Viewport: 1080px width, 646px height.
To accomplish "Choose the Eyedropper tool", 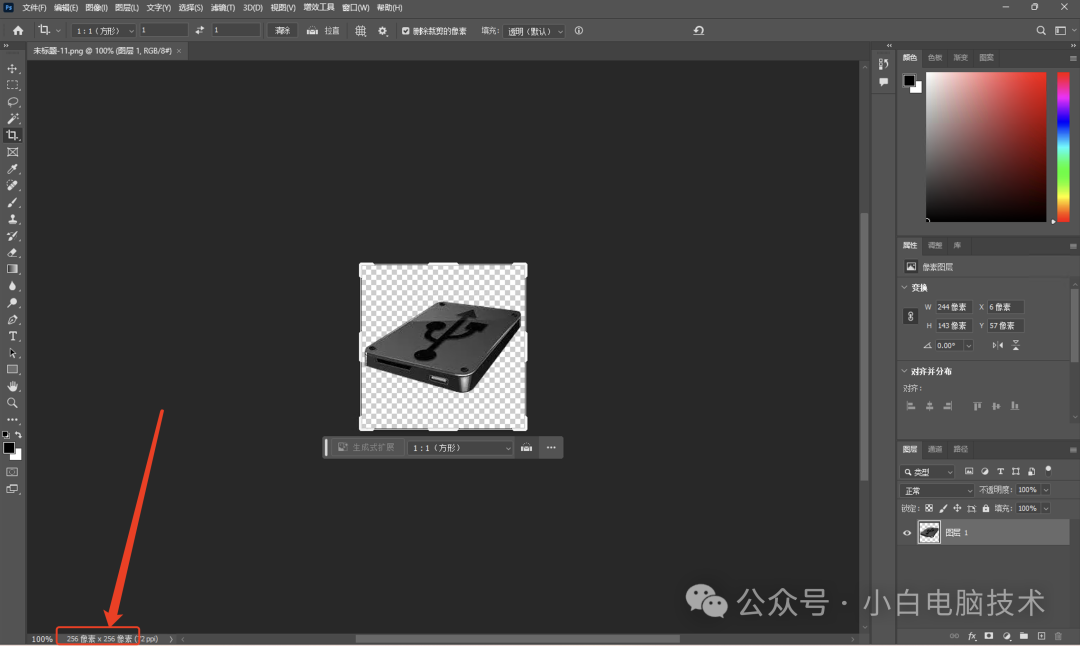I will pyautogui.click(x=13, y=169).
